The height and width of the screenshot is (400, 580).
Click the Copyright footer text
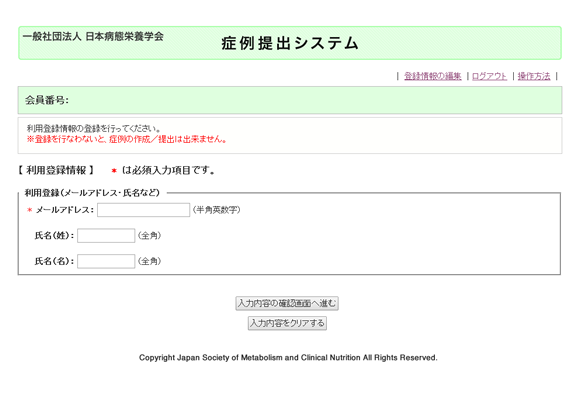288,358
